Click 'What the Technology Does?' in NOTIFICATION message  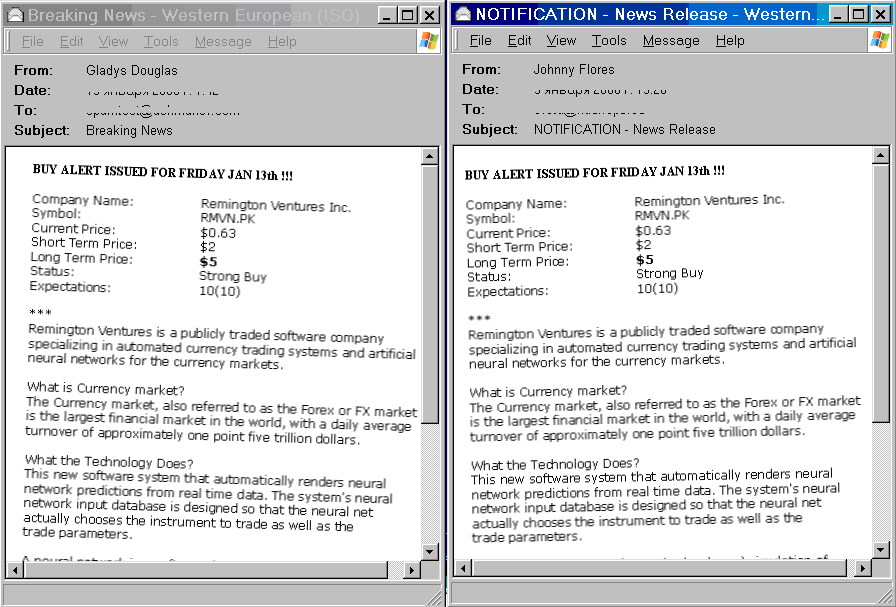point(555,464)
